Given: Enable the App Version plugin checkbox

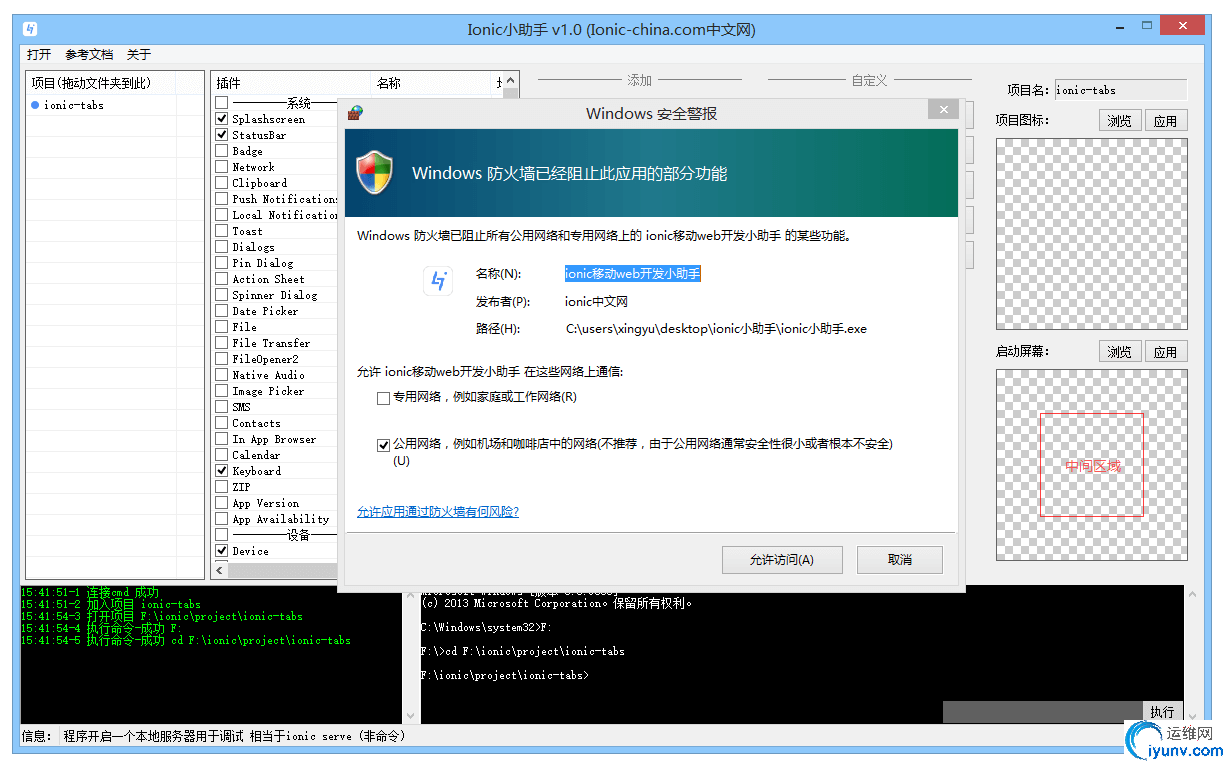Looking at the screenshot, I should click(x=222, y=503).
